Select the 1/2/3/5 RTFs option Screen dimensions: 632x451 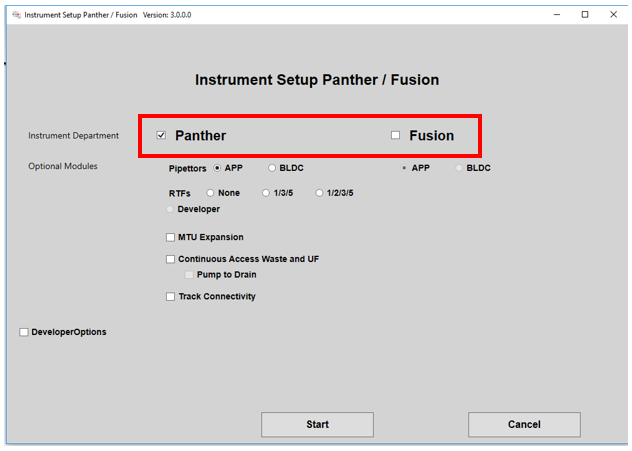(x=319, y=192)
